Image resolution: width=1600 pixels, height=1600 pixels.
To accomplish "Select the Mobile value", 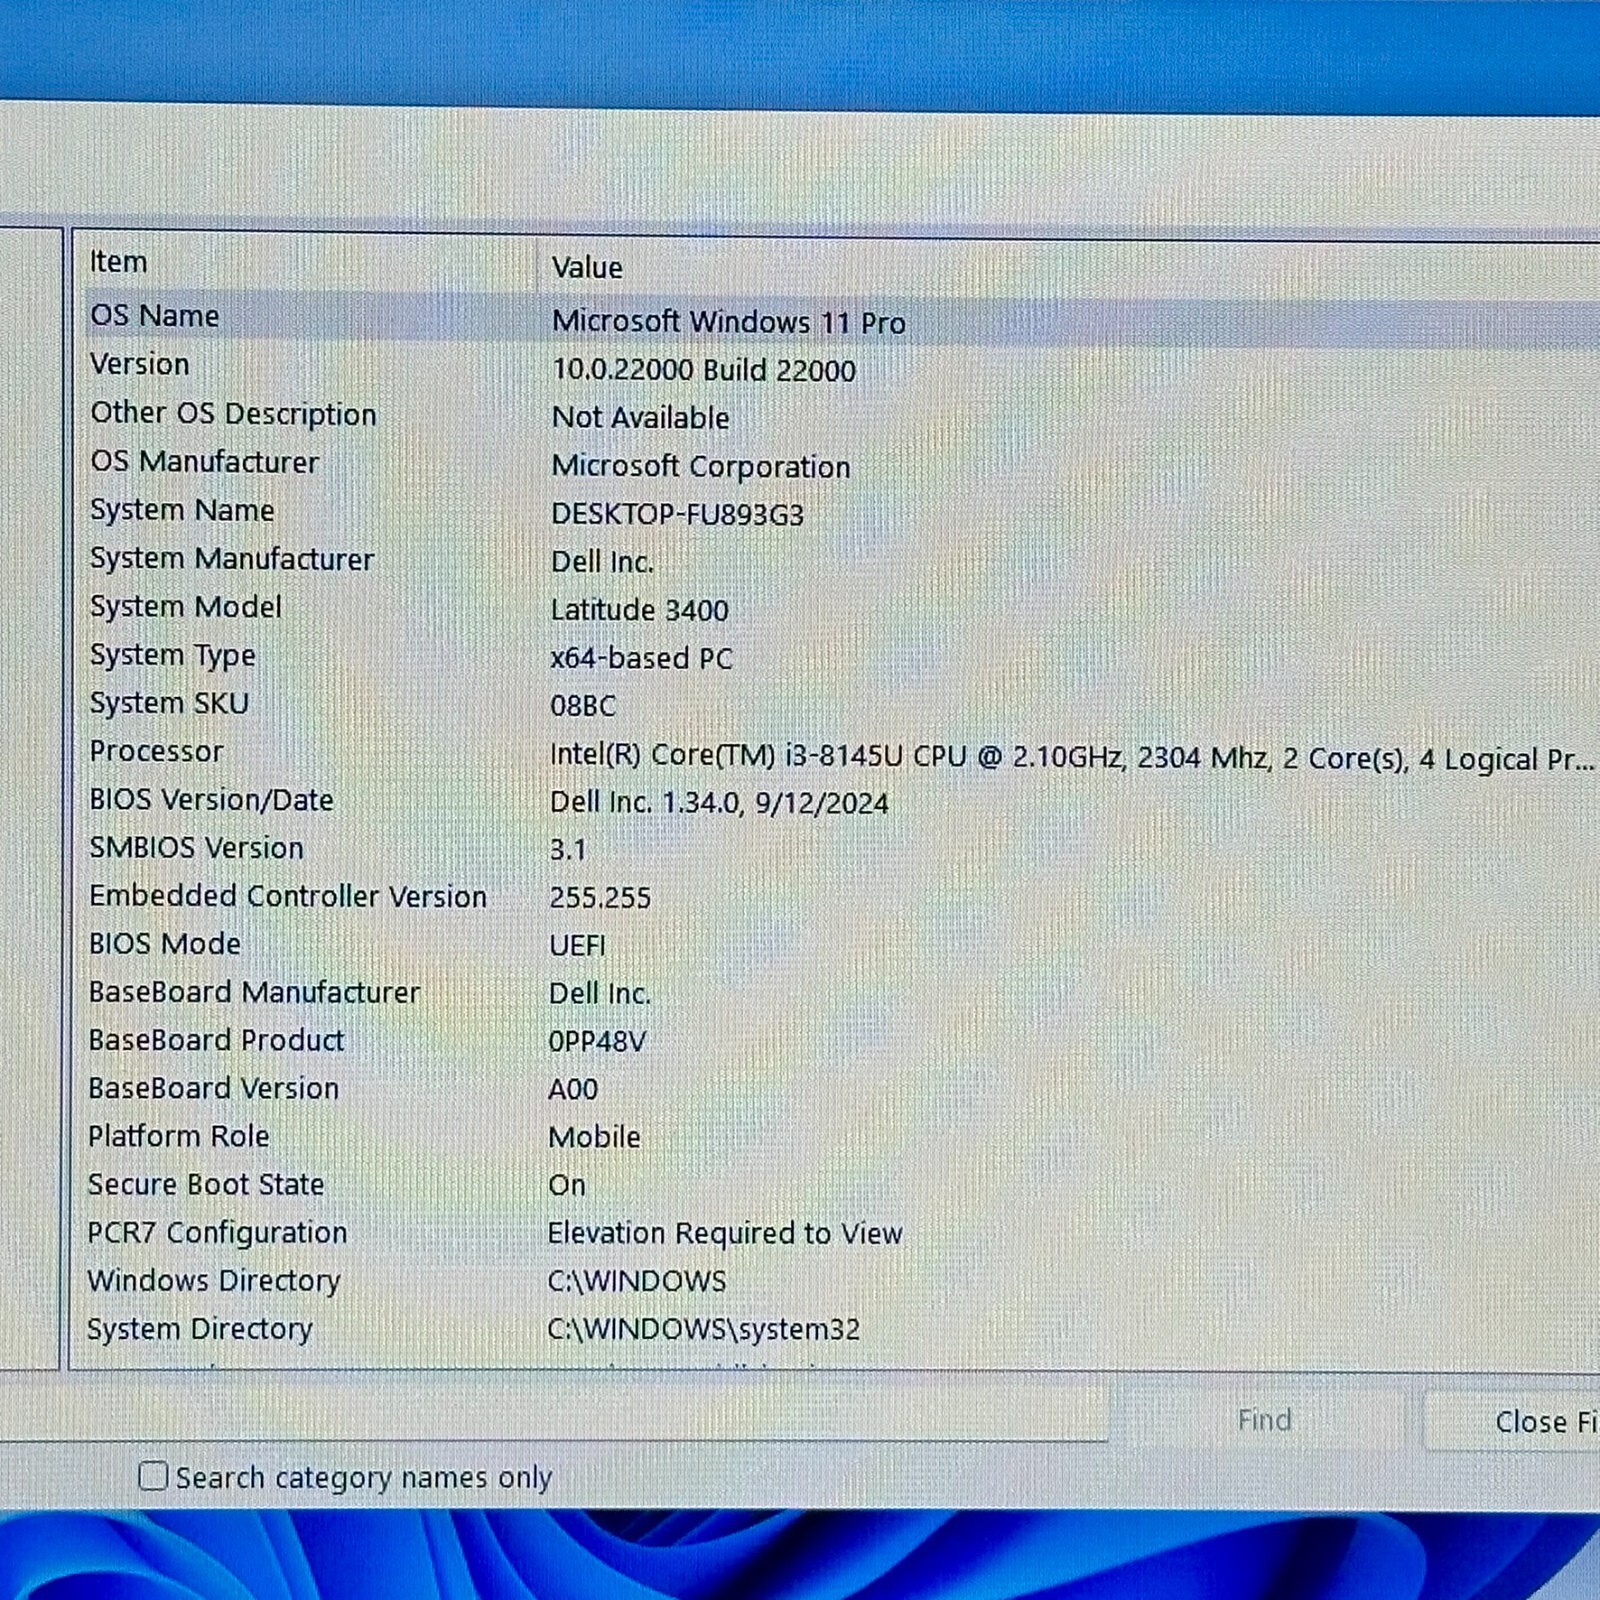I will coord(594,1137).
